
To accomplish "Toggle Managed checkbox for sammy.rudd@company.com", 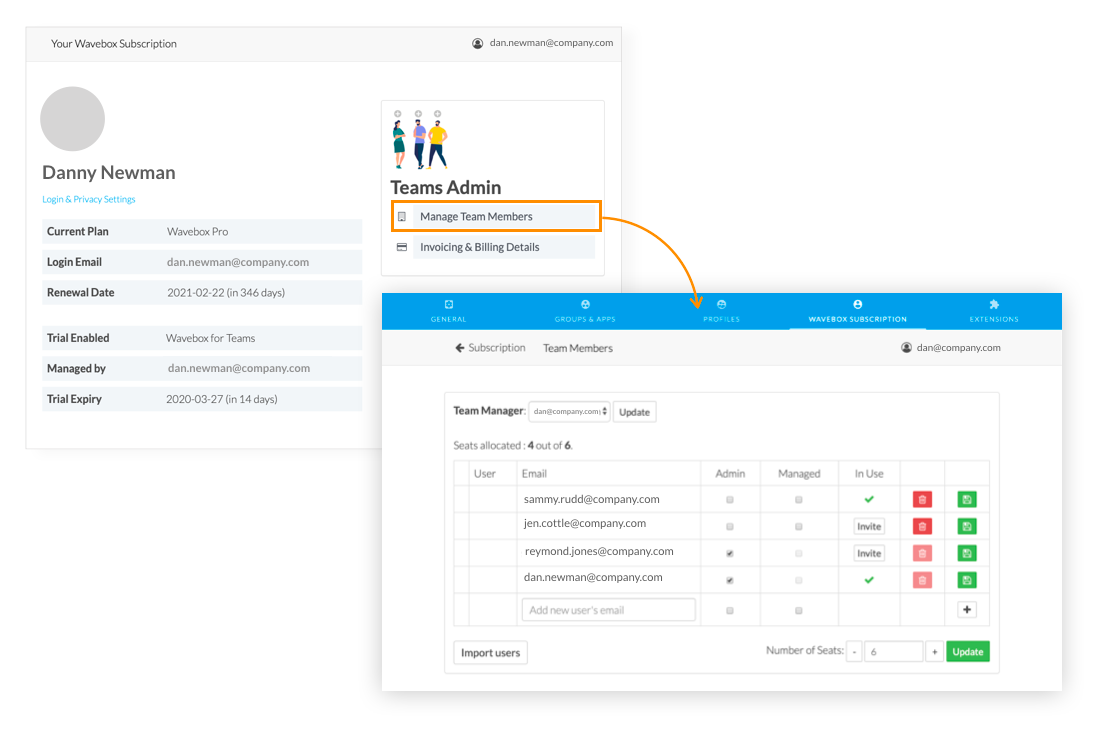I will pos(798,500).
